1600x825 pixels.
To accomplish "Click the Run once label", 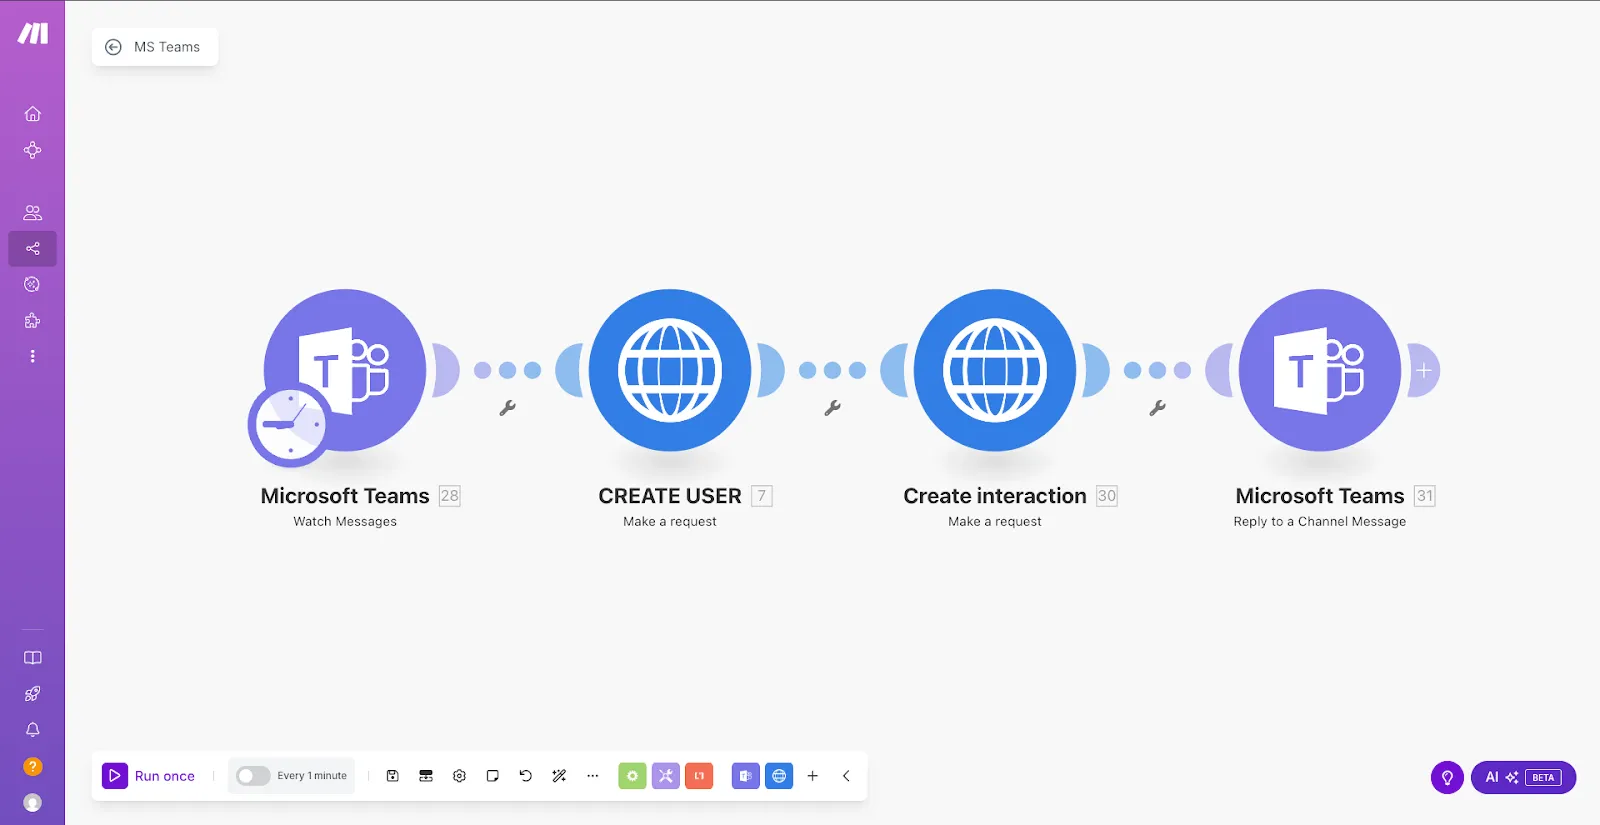I will (x=165, y=776).
